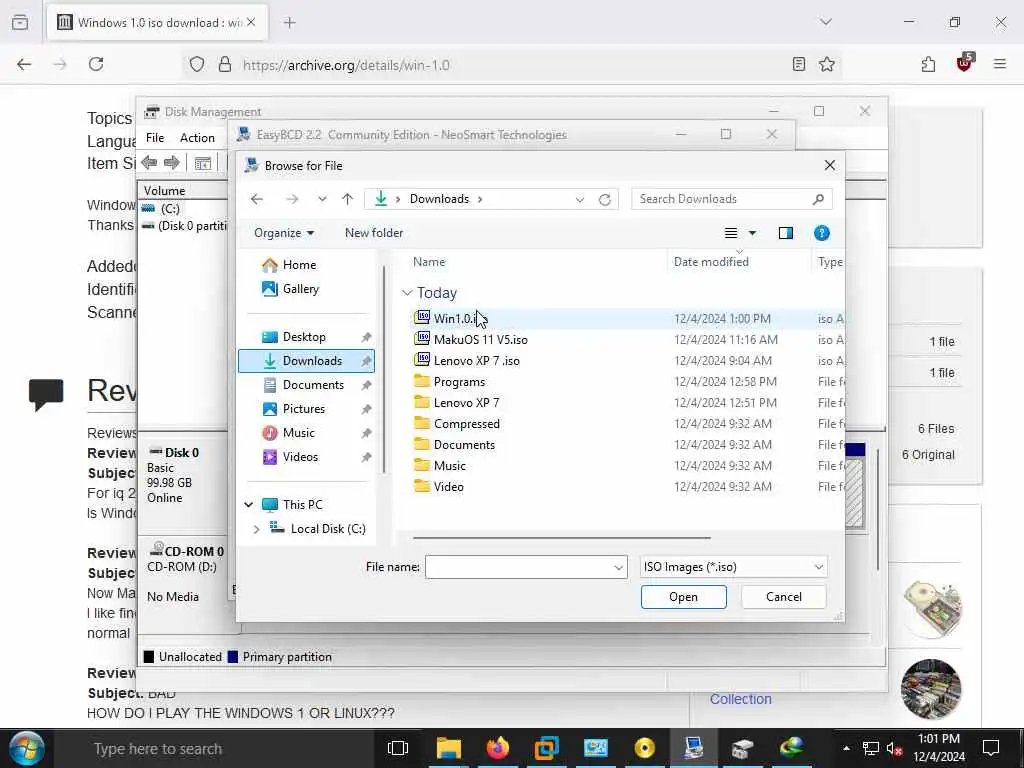Cancel the Browse for File dialog
This screenshot has width=1024, height=768.
(x=784, y=597)
